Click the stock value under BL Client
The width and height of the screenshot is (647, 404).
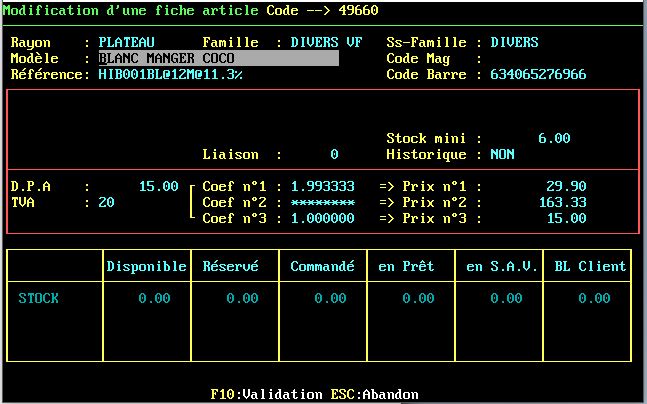pyautogui.click(x=594, y=299)
